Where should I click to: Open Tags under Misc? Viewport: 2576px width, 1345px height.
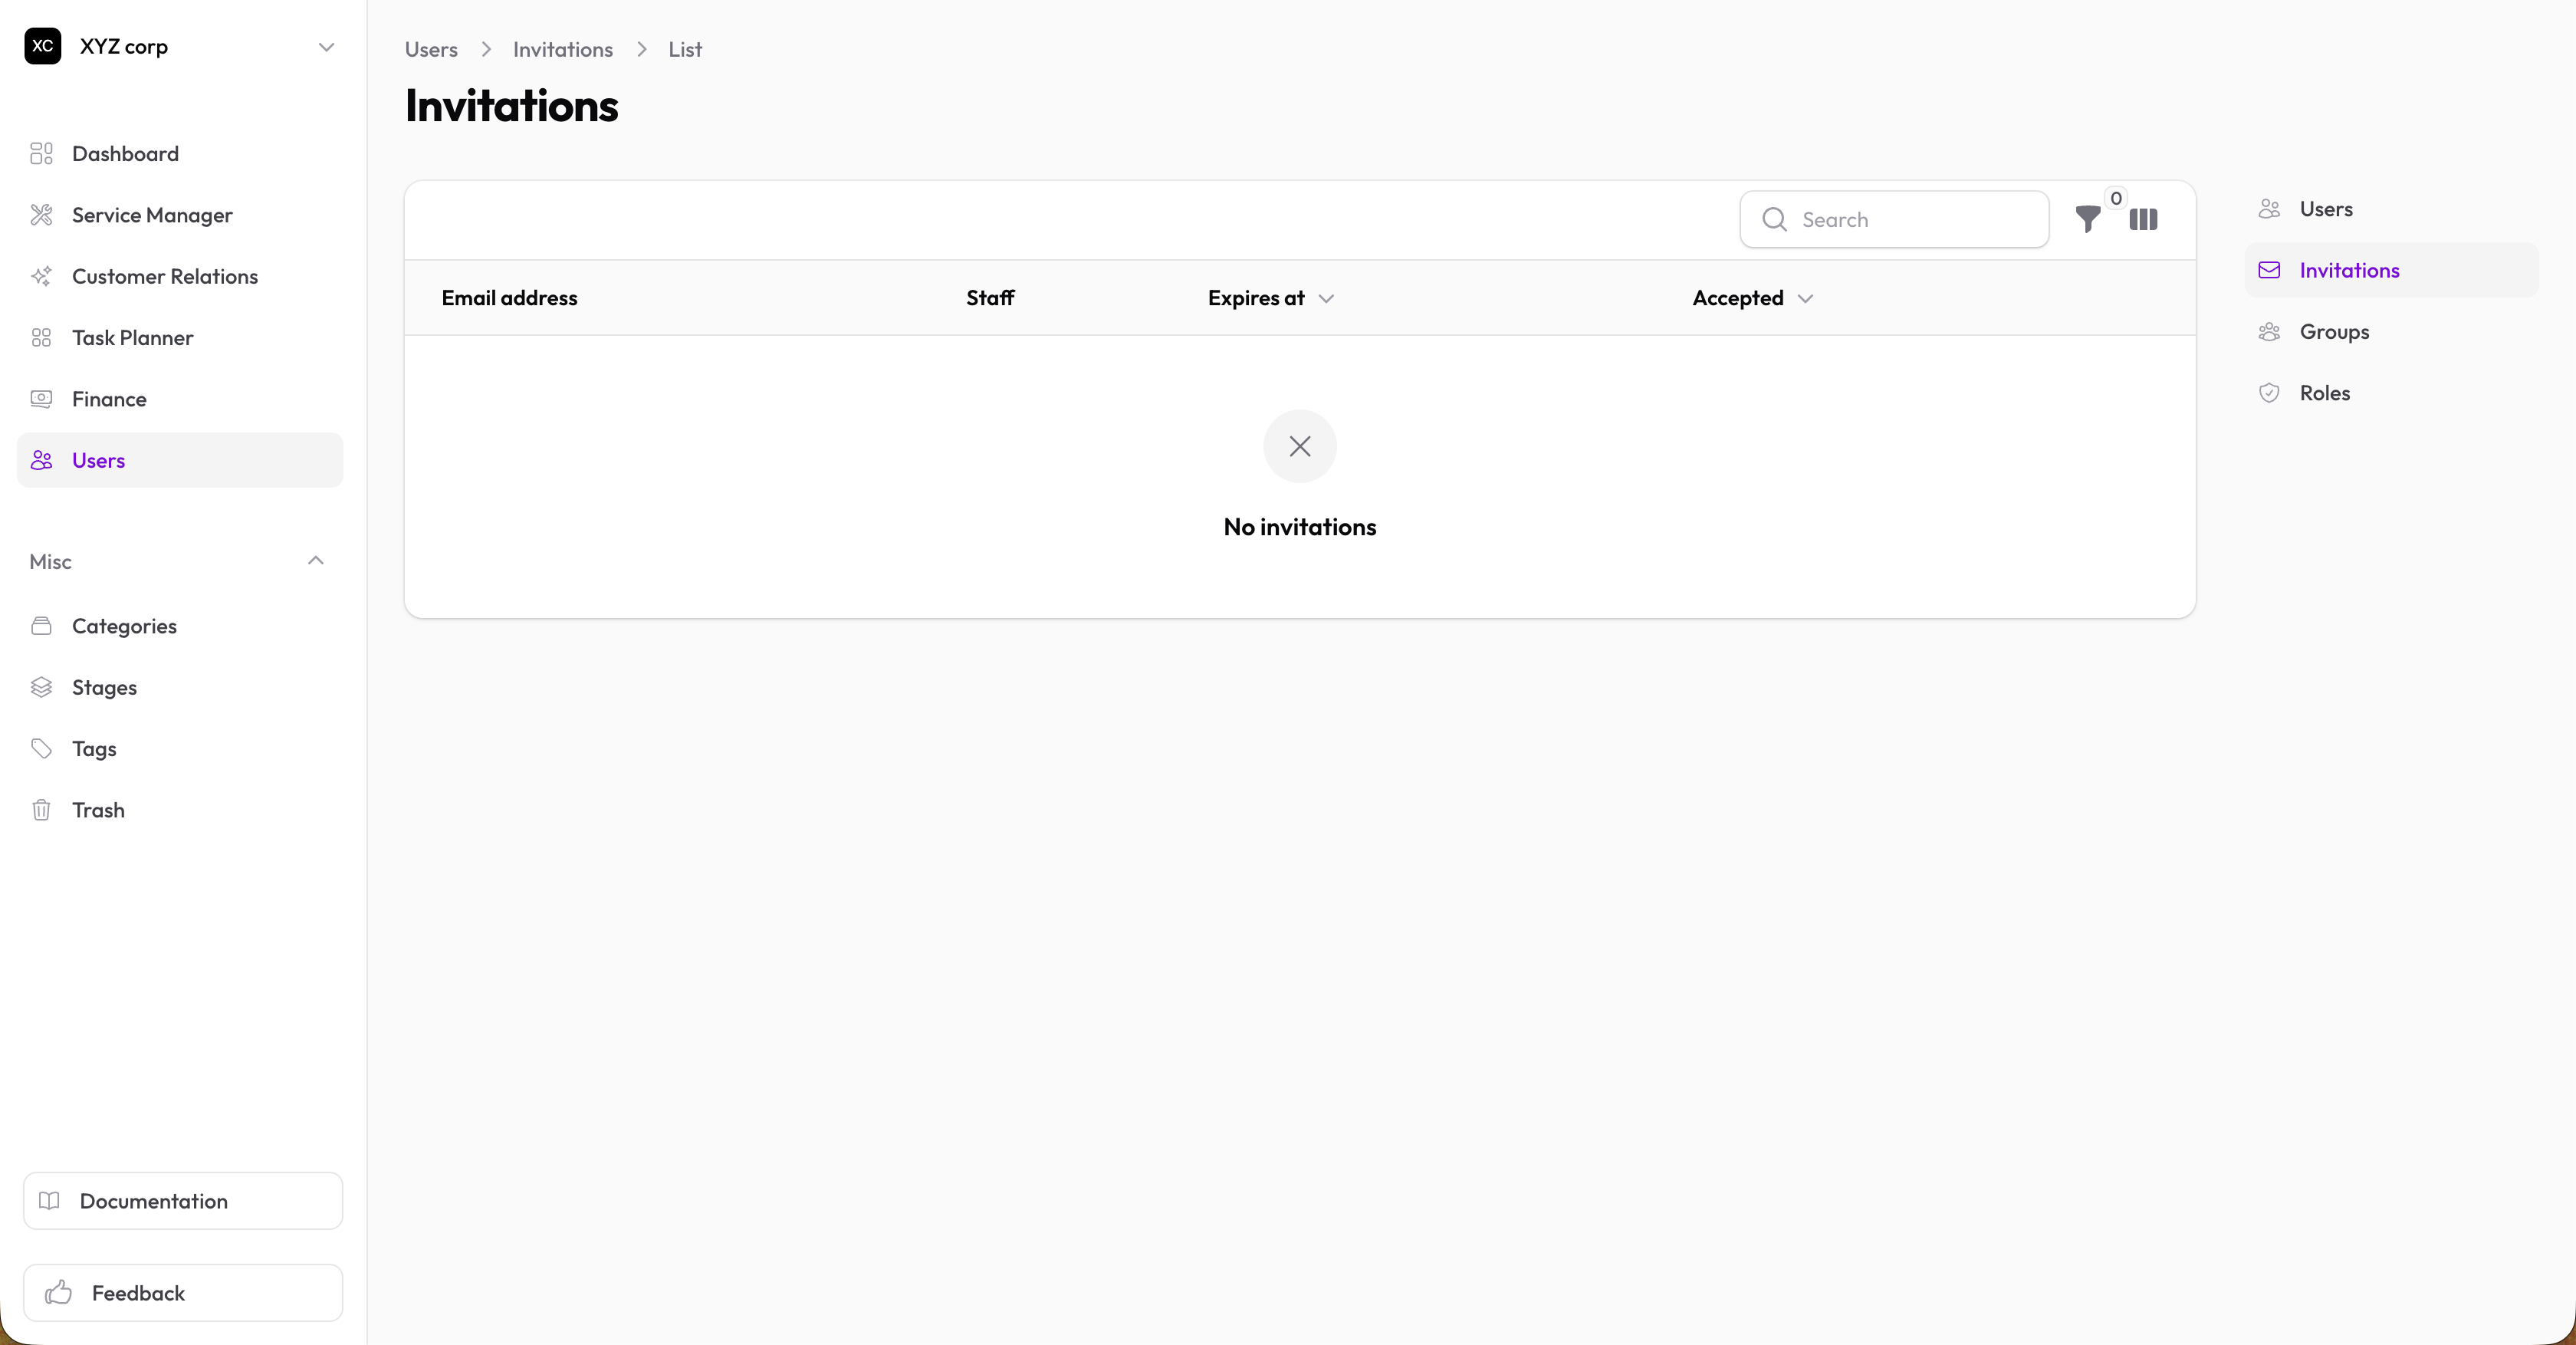tap(180, 749)
